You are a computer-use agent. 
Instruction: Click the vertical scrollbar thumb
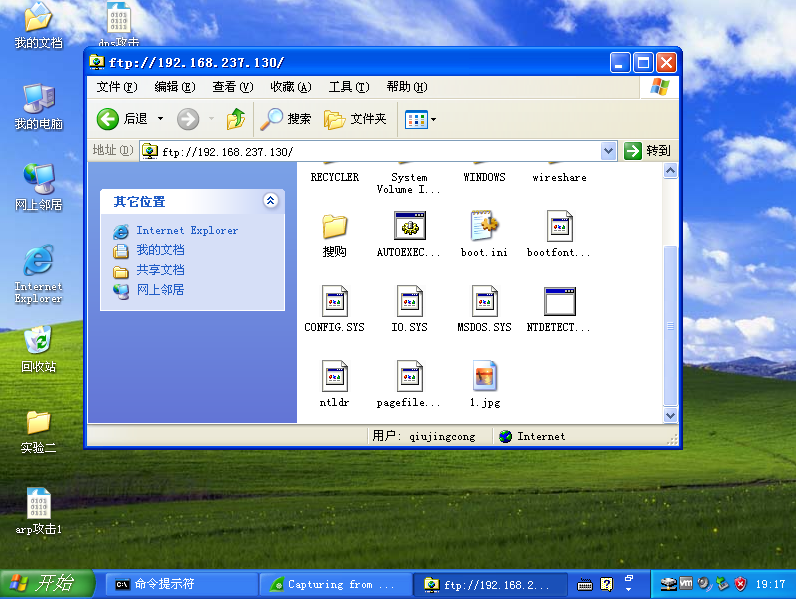coord(670,325)
